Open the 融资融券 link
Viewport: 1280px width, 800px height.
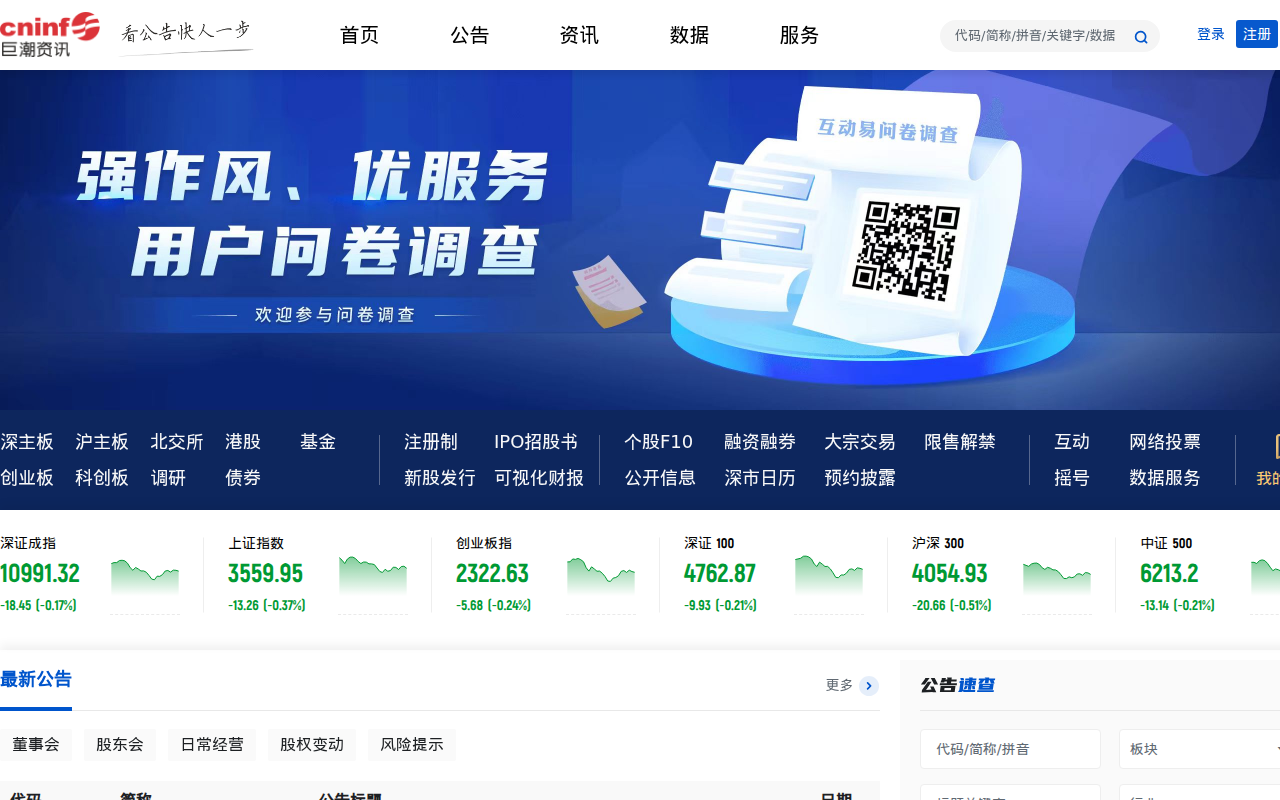tap(760, 442)
